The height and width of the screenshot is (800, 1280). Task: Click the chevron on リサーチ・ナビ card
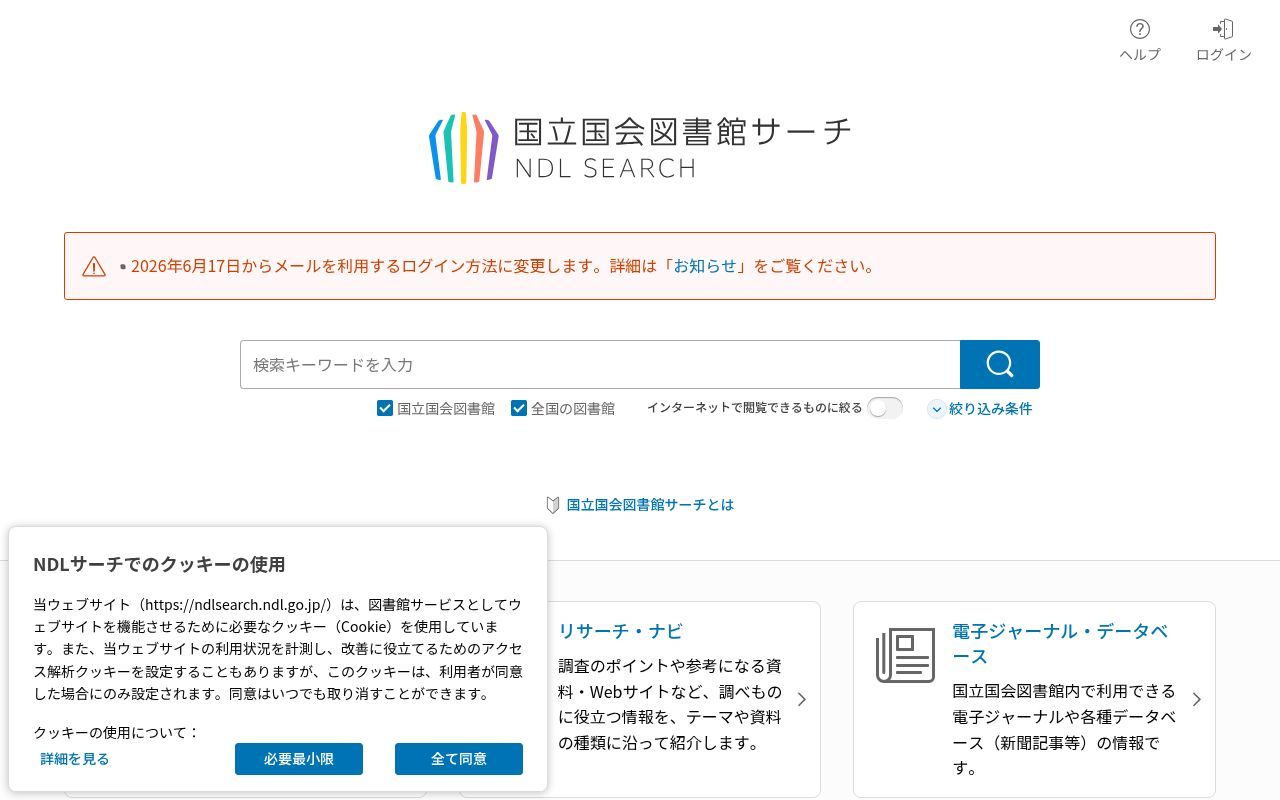click(x=801, y=699)
